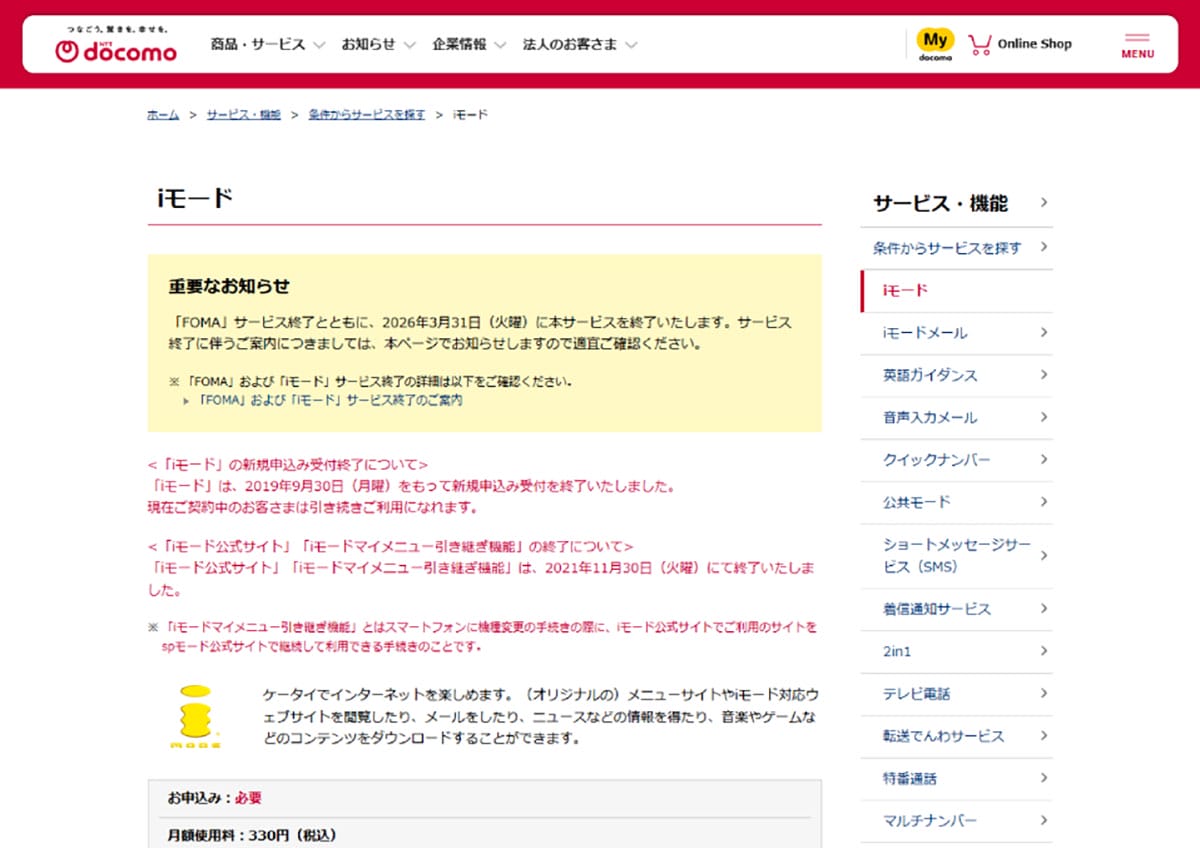Click the triangle arrow before the FOMA終了ご案内 link

185,399
